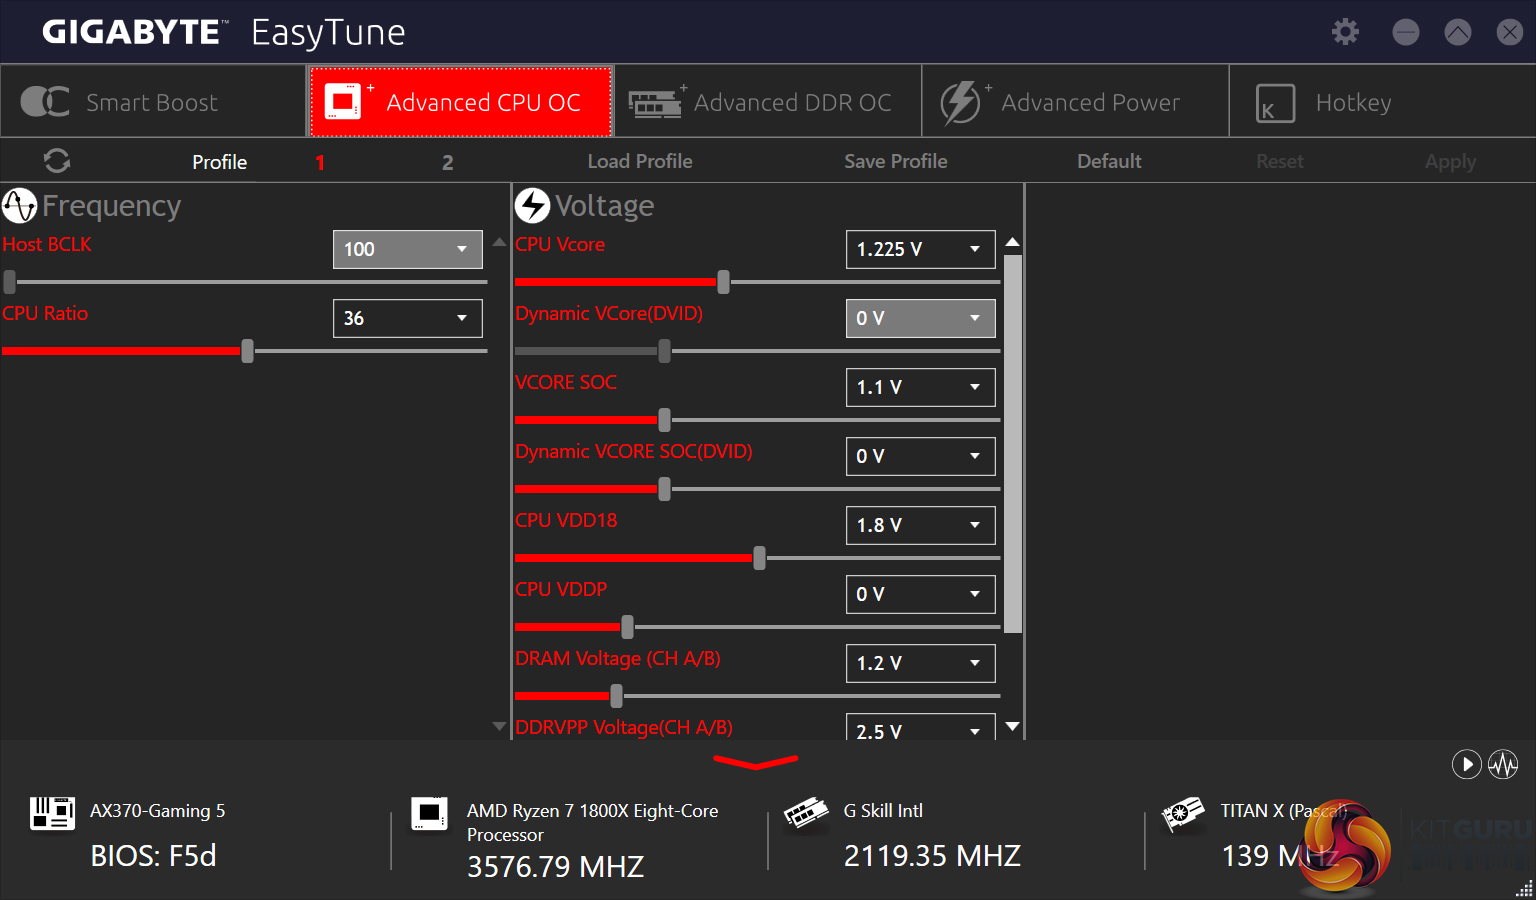This screenshot has height=900, width=1536.
Task: Click the CPU Vcore slider handle
Action: click(723, 282)
